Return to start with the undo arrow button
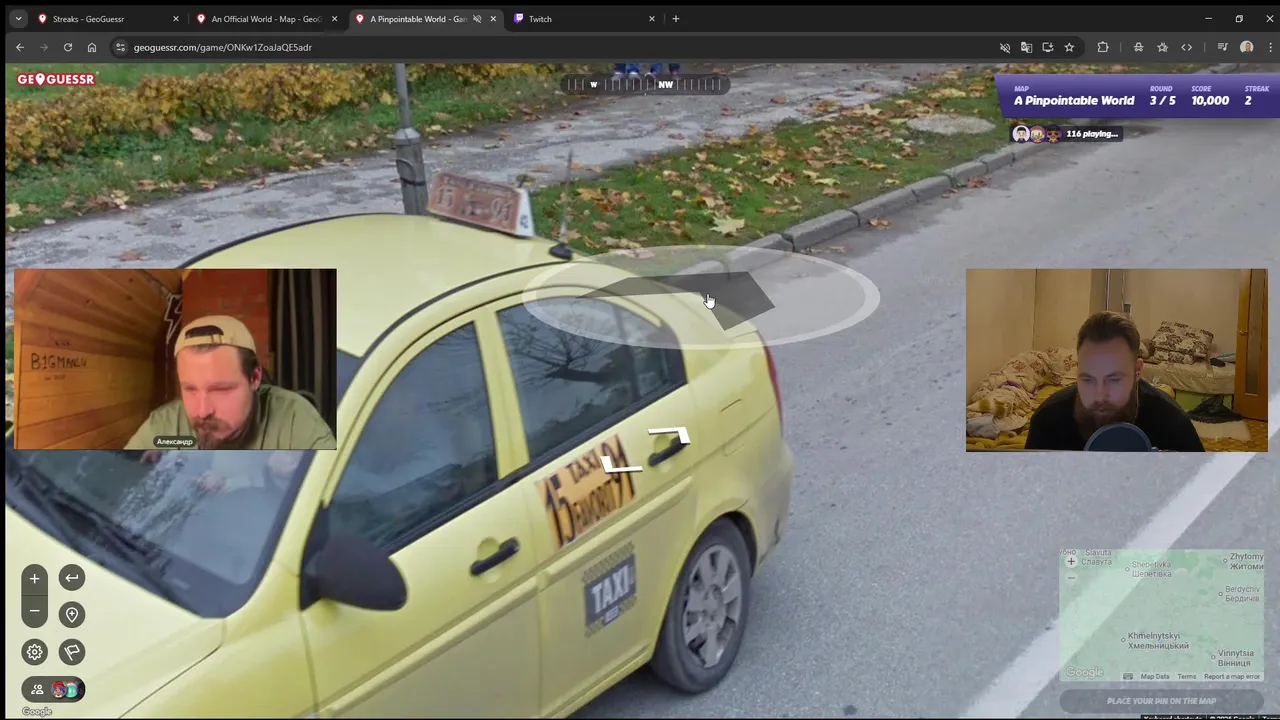 click(x=72, y=578)
